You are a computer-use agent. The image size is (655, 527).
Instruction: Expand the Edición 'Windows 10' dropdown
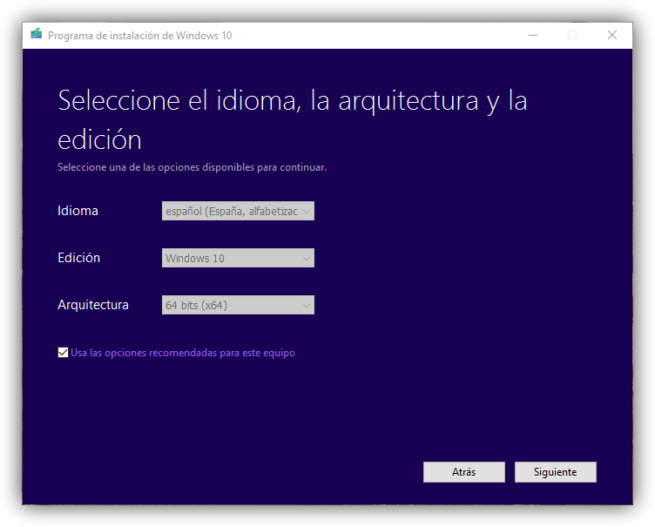pyautogui.click(x=237, y=258)
